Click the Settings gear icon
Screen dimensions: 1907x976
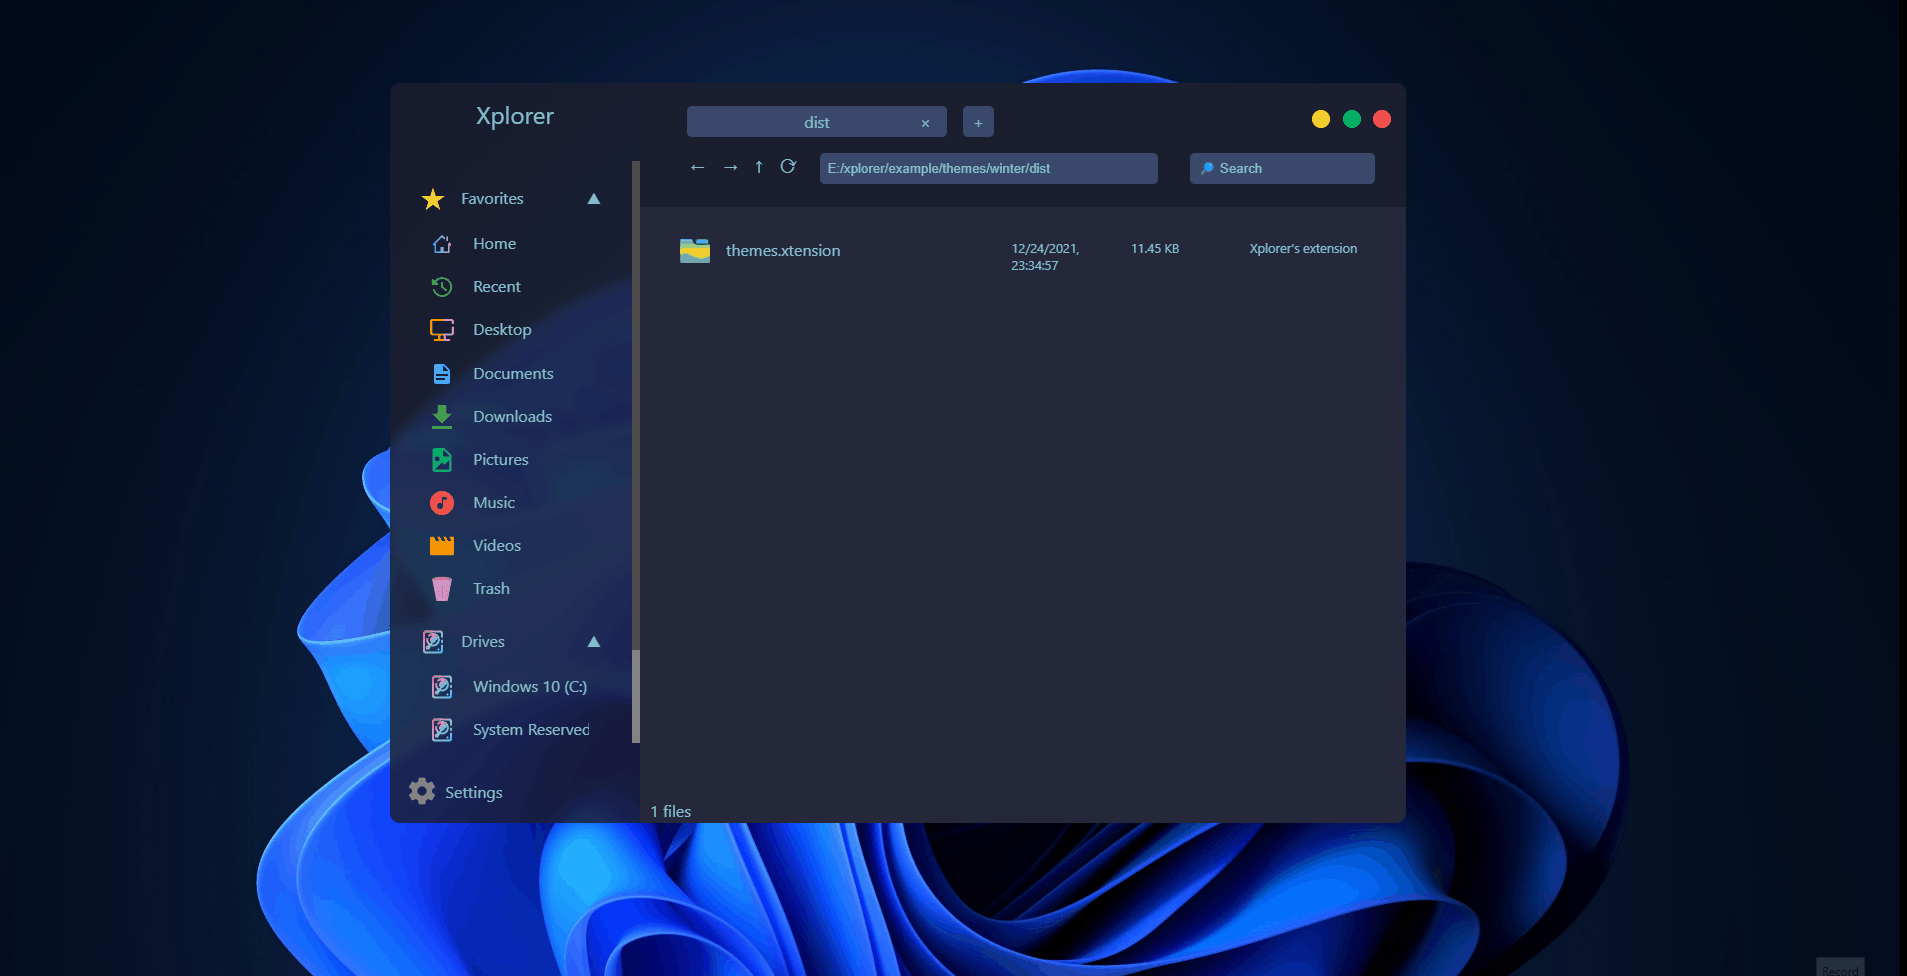(x=422, y=792)
